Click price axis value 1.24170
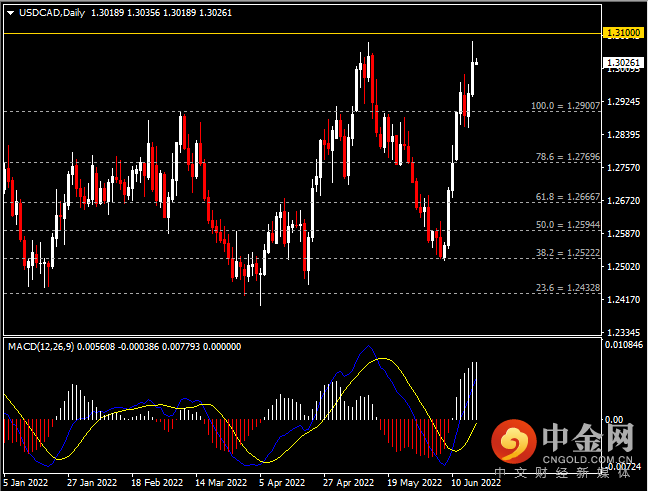648x491 pixels. pyautogui.click(x=623, y=300)
